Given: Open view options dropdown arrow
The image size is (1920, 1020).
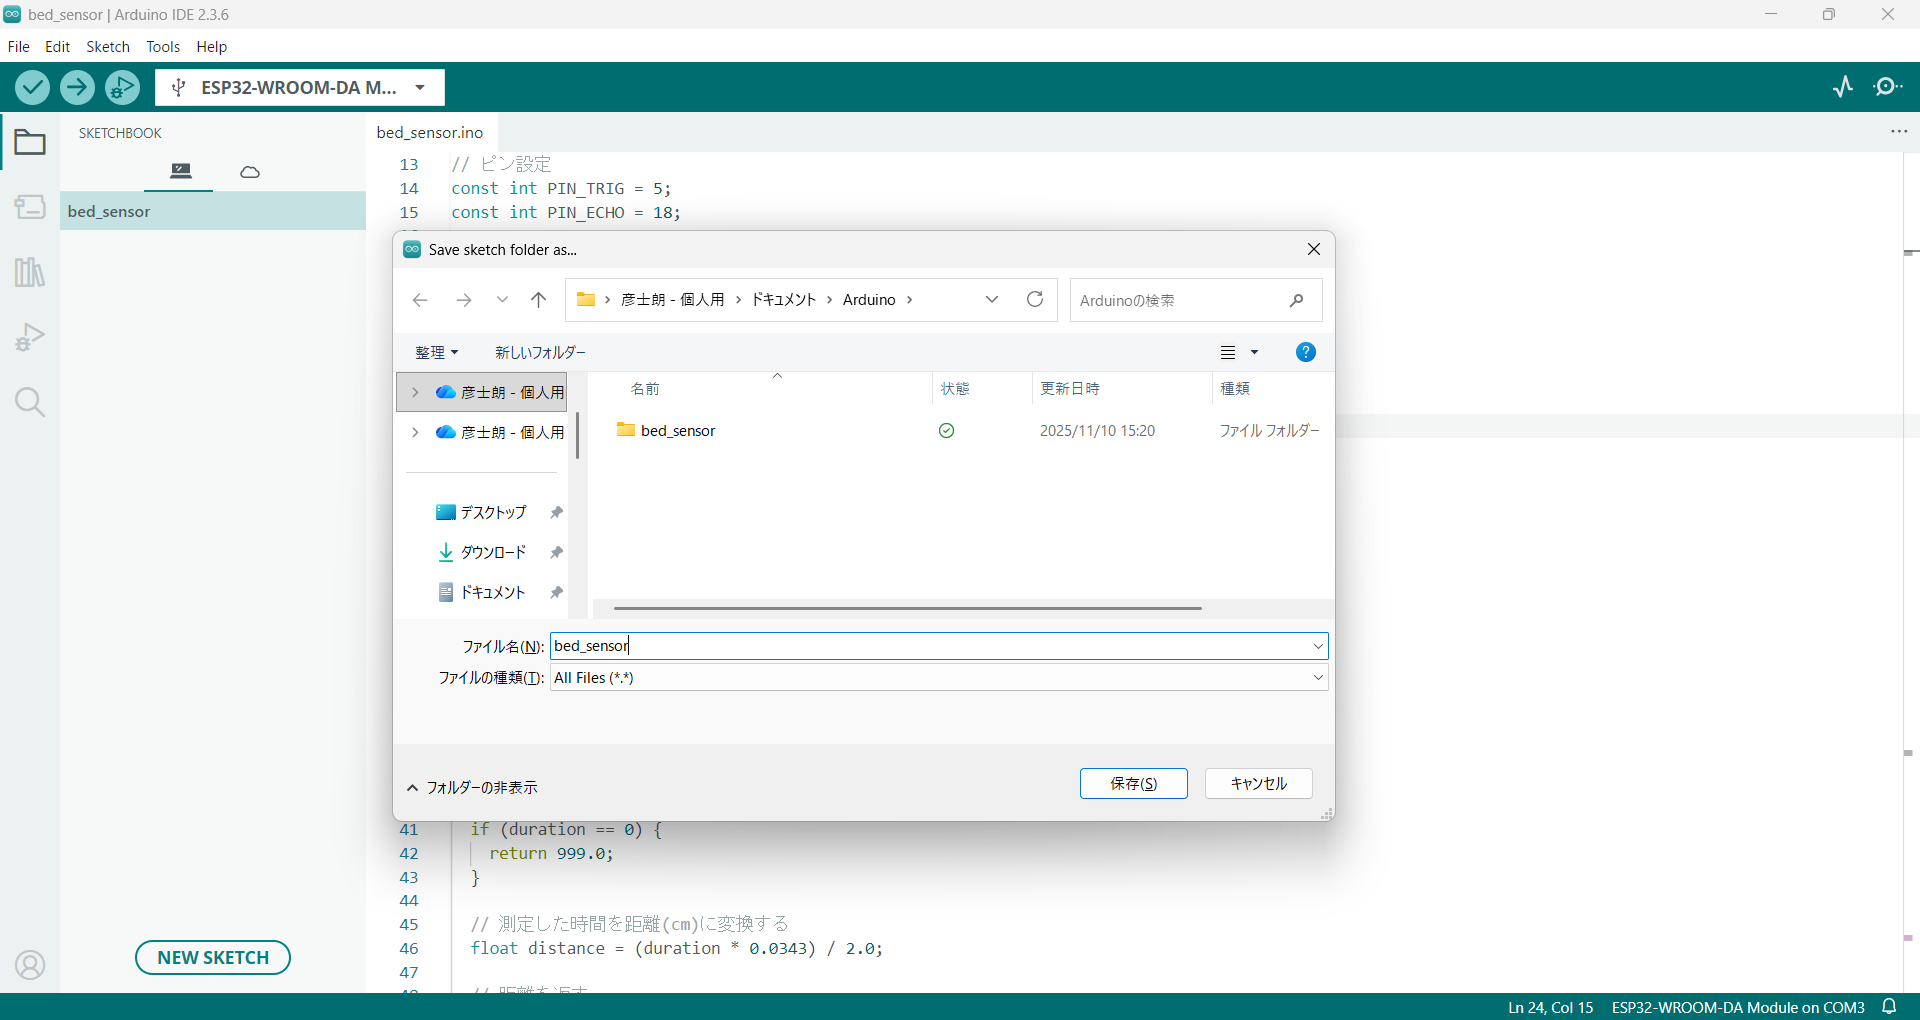Looking at the screenshot, I should pos(1254,352).
